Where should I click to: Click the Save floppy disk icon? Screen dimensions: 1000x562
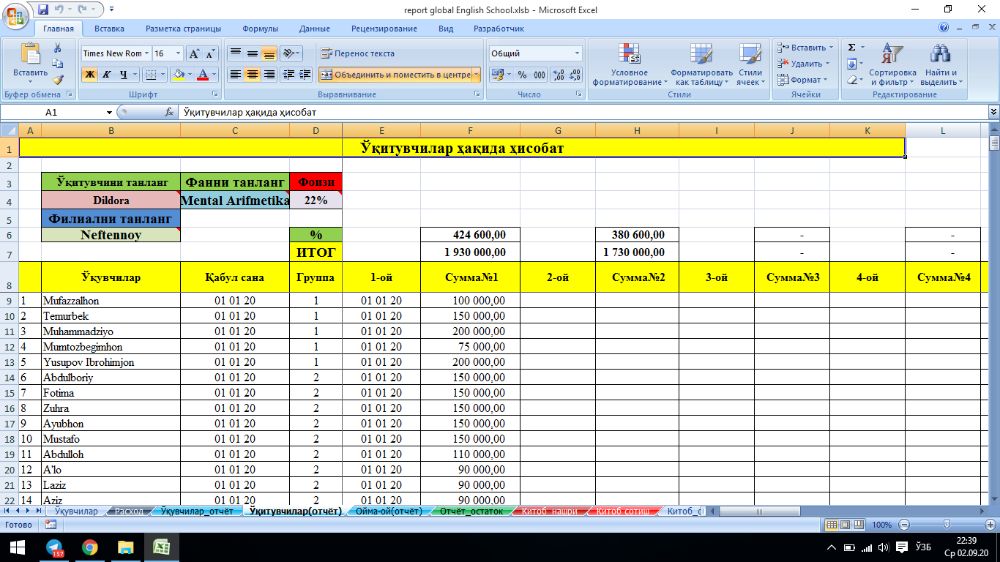point(43,10)
